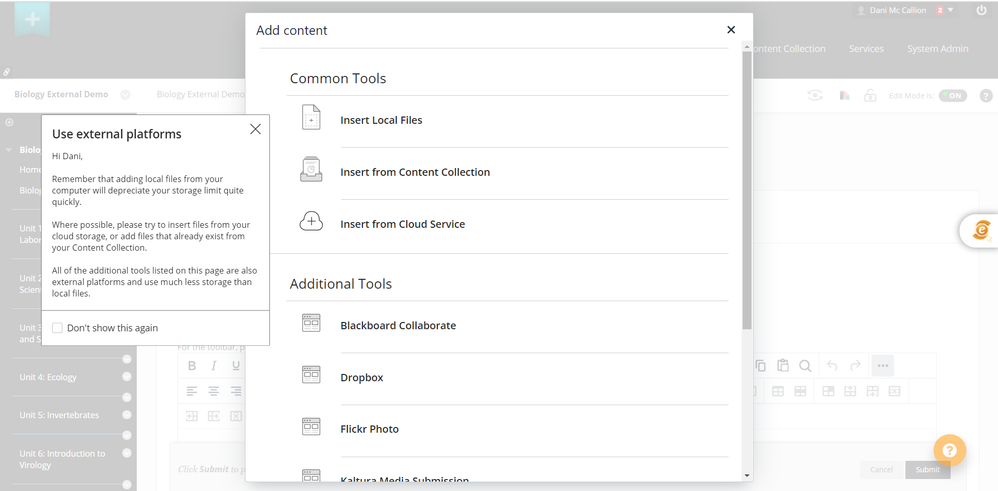Click the link icon below the plus bookmark
The image size is (998, 491).
tap(6, 72)
